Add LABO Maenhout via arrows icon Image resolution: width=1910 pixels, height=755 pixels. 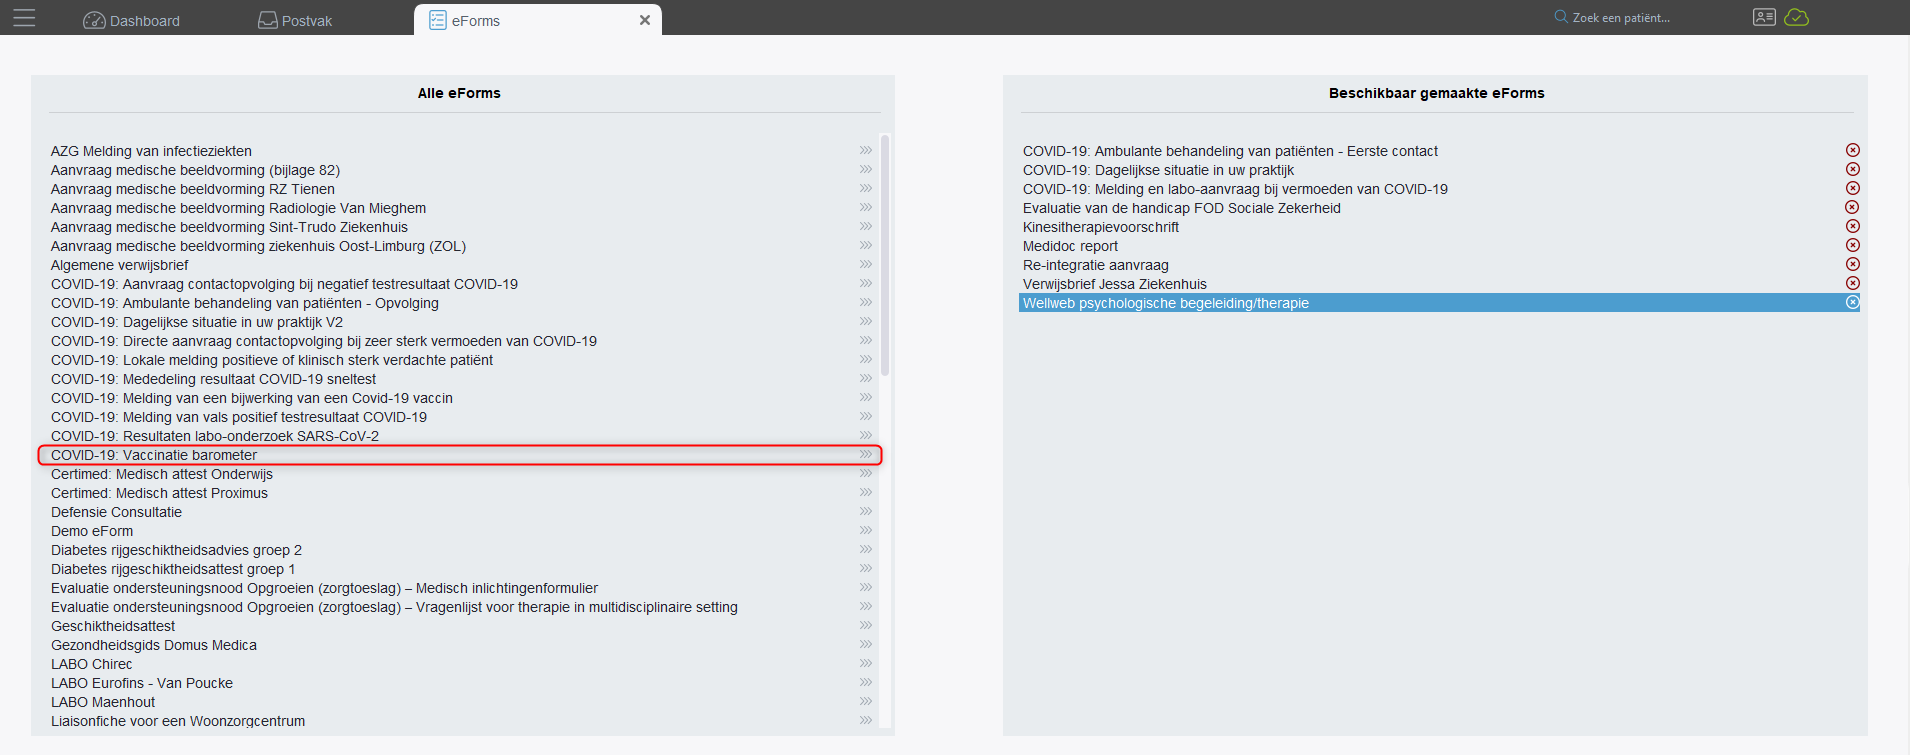pos(866,701)
